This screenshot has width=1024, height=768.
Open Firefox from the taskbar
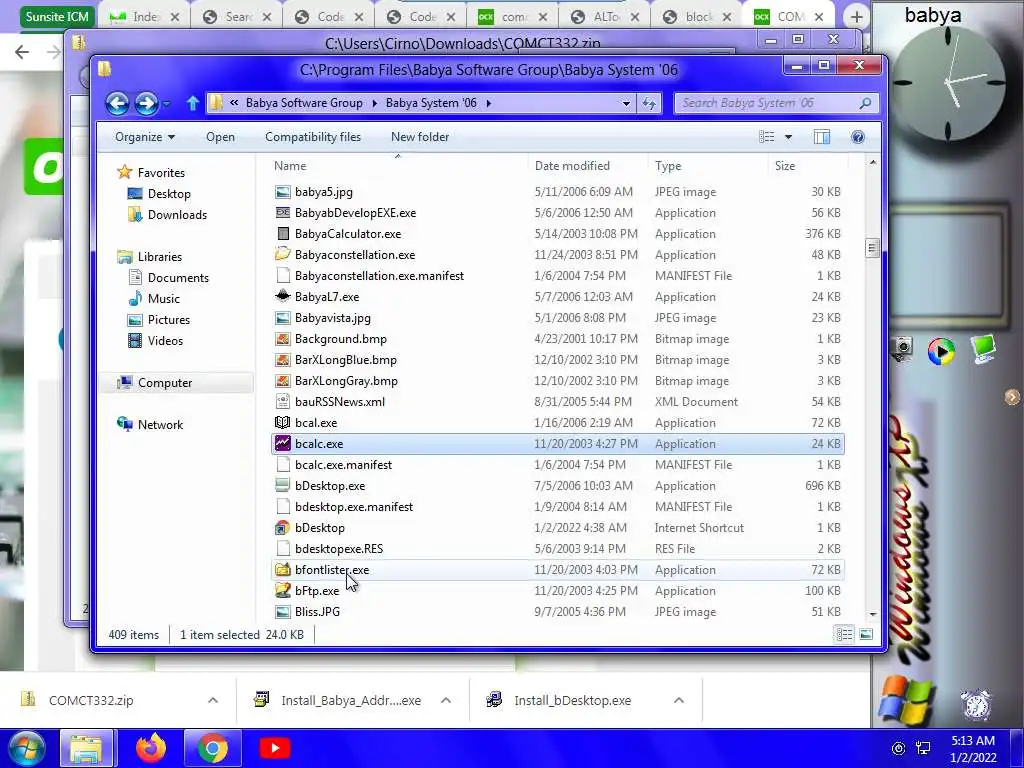151,748
